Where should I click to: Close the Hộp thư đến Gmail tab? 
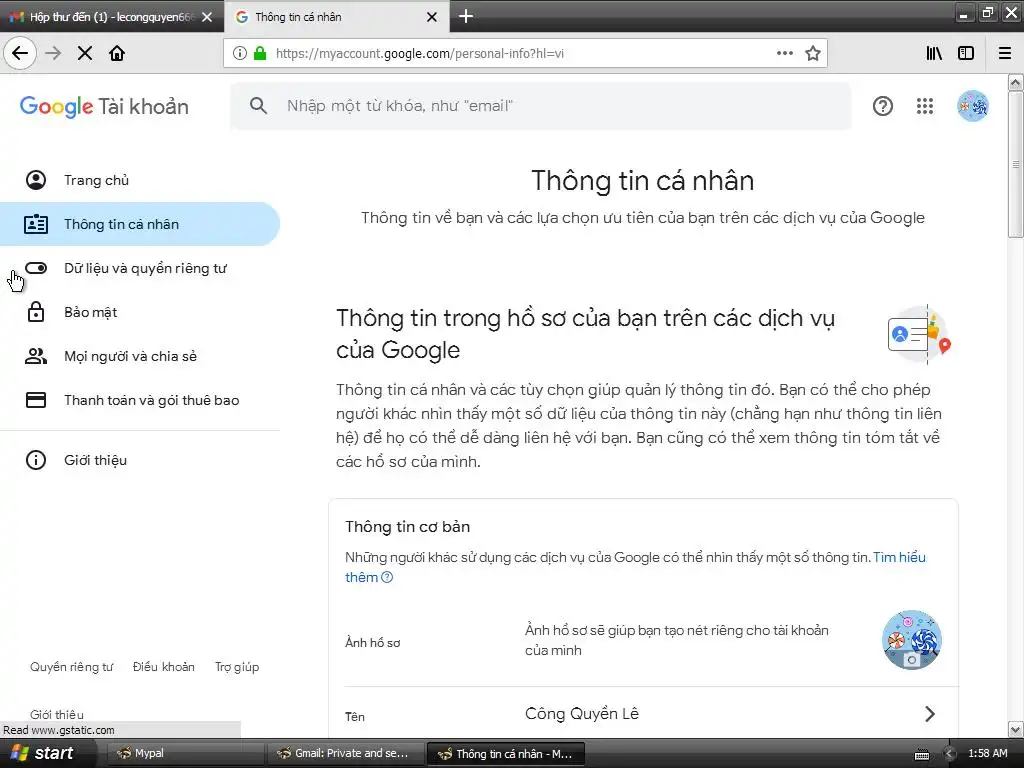tap(207, 17)
